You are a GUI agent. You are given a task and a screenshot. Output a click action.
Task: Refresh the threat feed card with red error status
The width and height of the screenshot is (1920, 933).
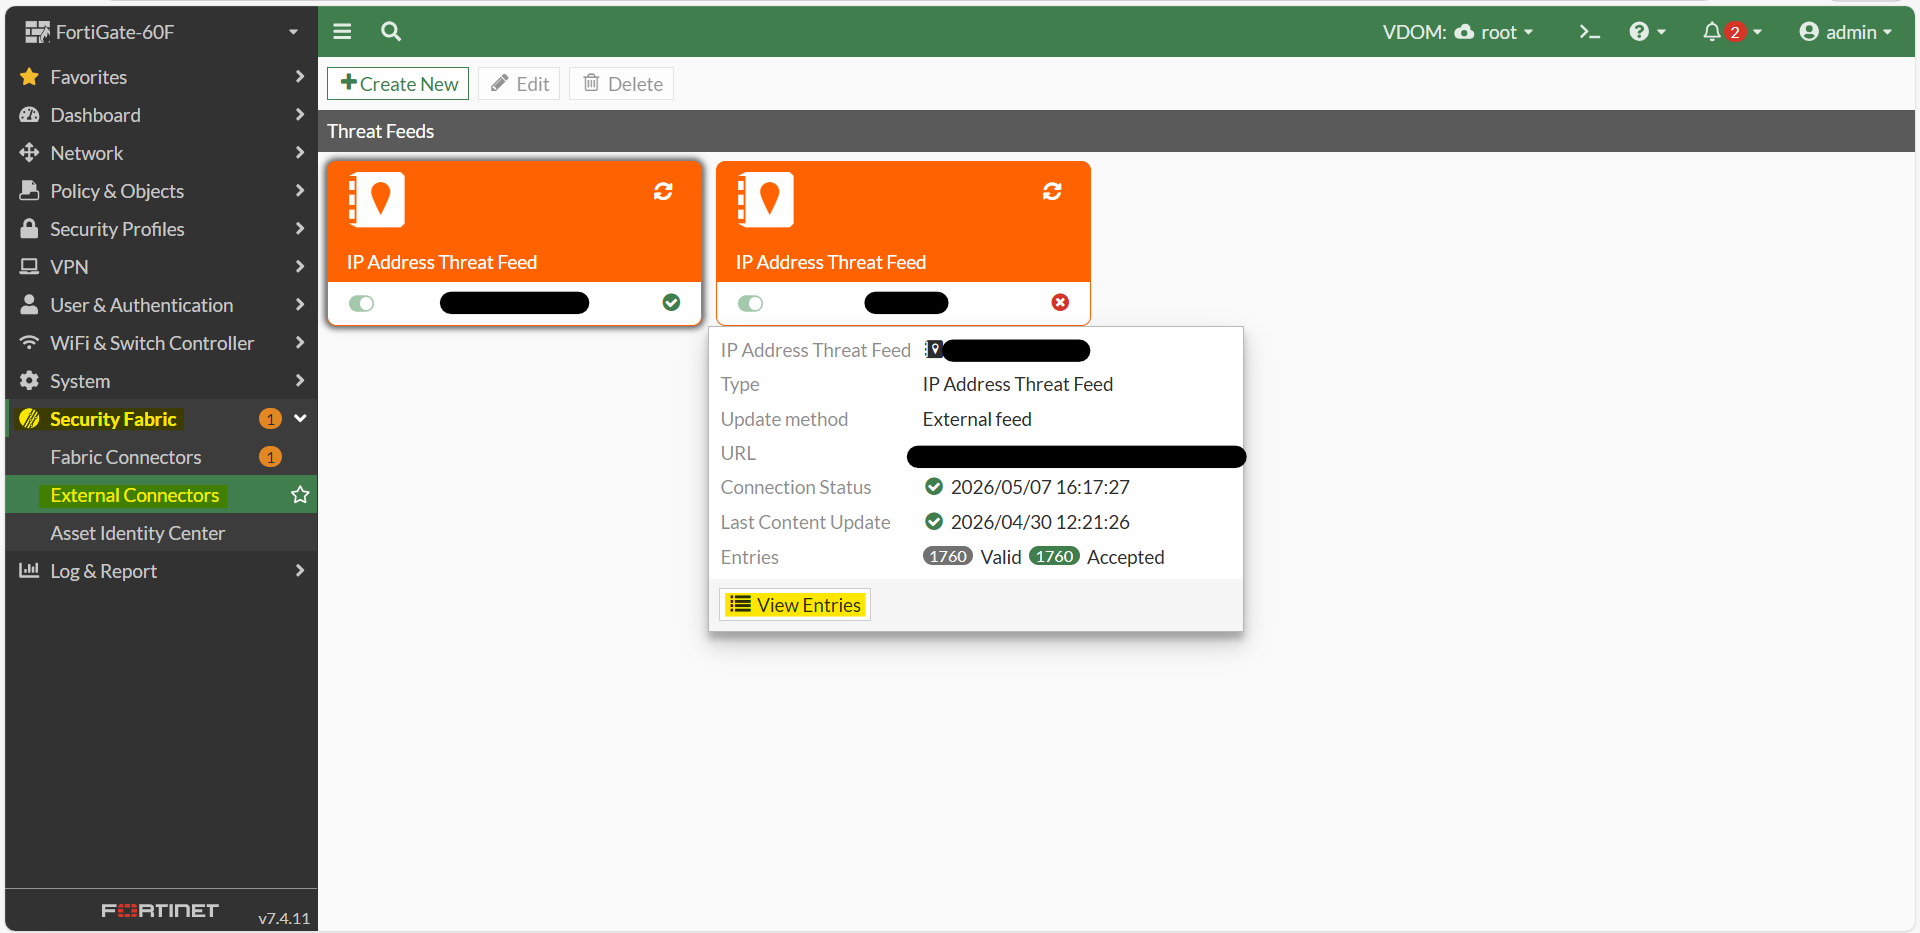pyautogui.click(x=1052, y=191)
